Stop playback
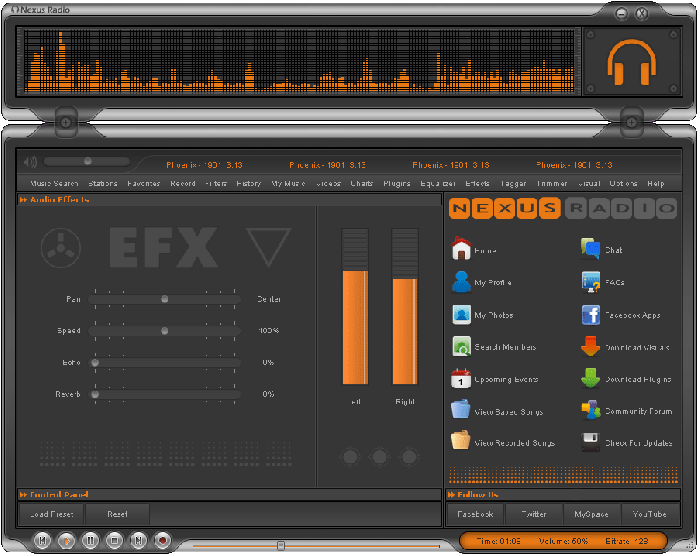 114,541
